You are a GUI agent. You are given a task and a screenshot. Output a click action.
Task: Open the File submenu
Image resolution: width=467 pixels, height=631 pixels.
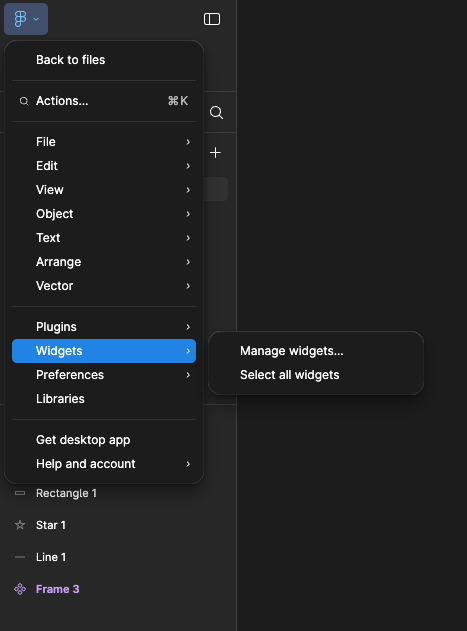coord(104,142)
